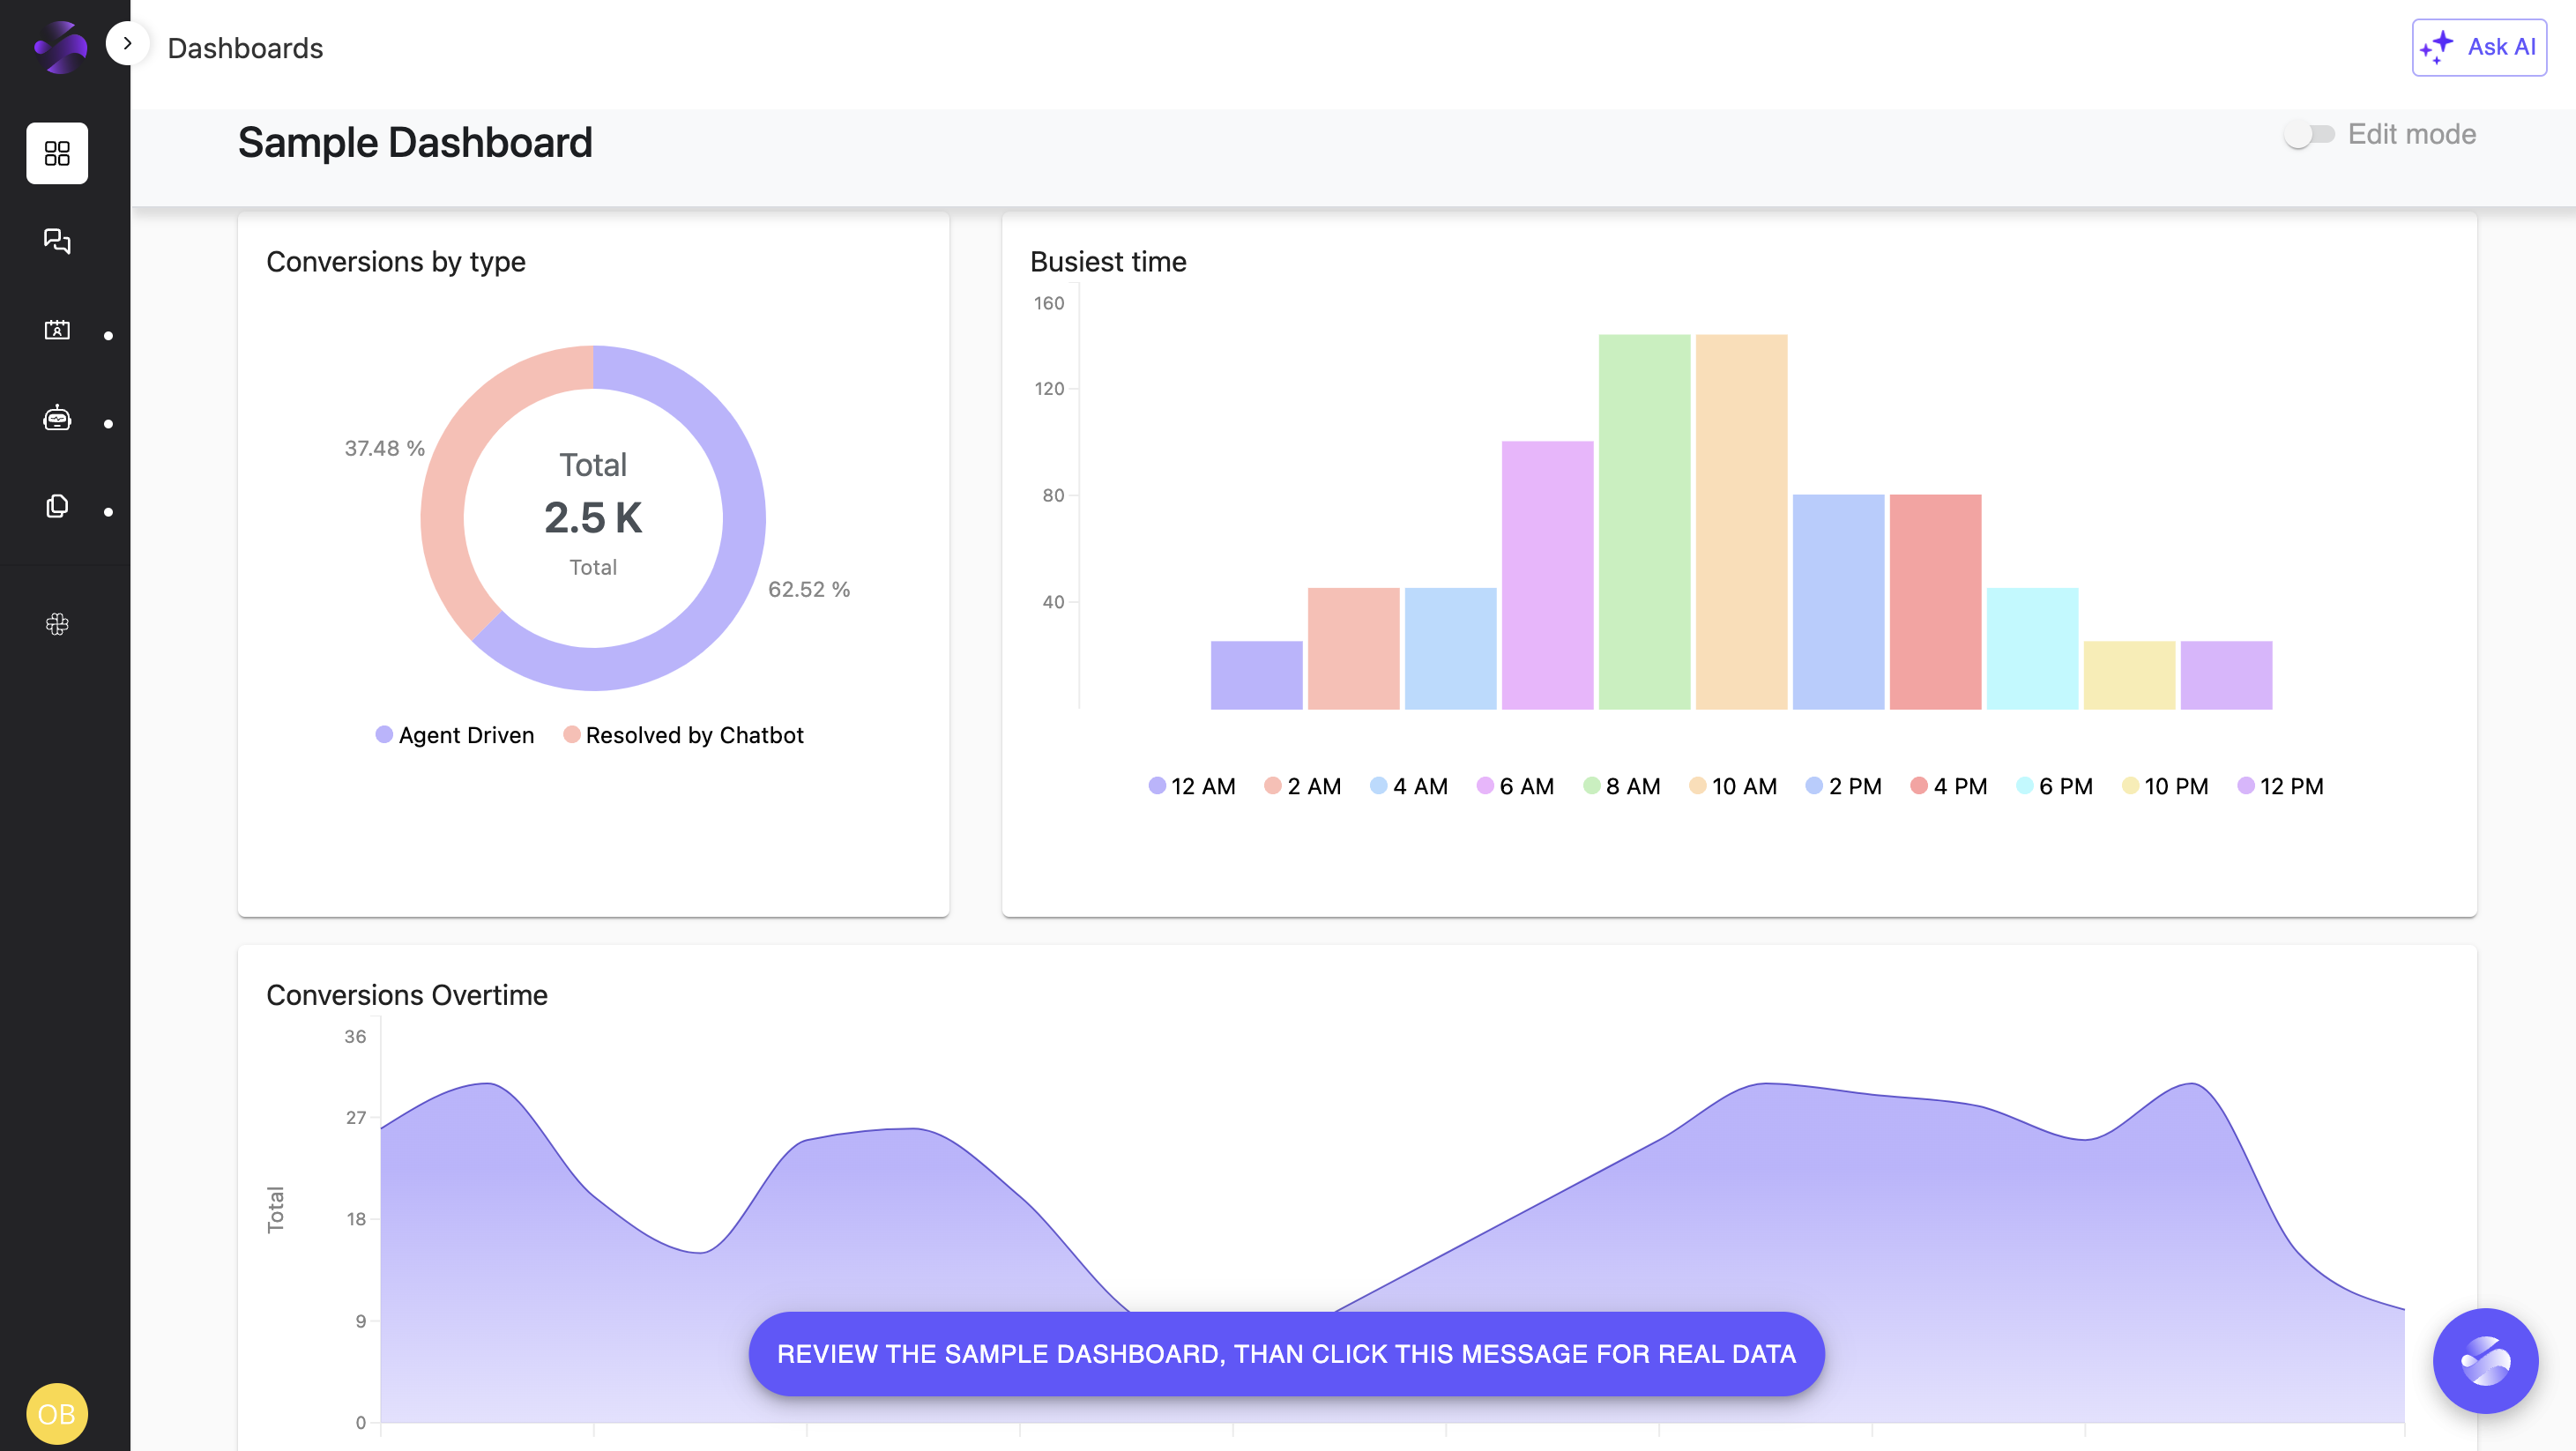Image resolution: width=2576 pixels, height=1451 pixels.
Task: Open the contacts calendar icon in sidebar
Action: coord(57,330)
